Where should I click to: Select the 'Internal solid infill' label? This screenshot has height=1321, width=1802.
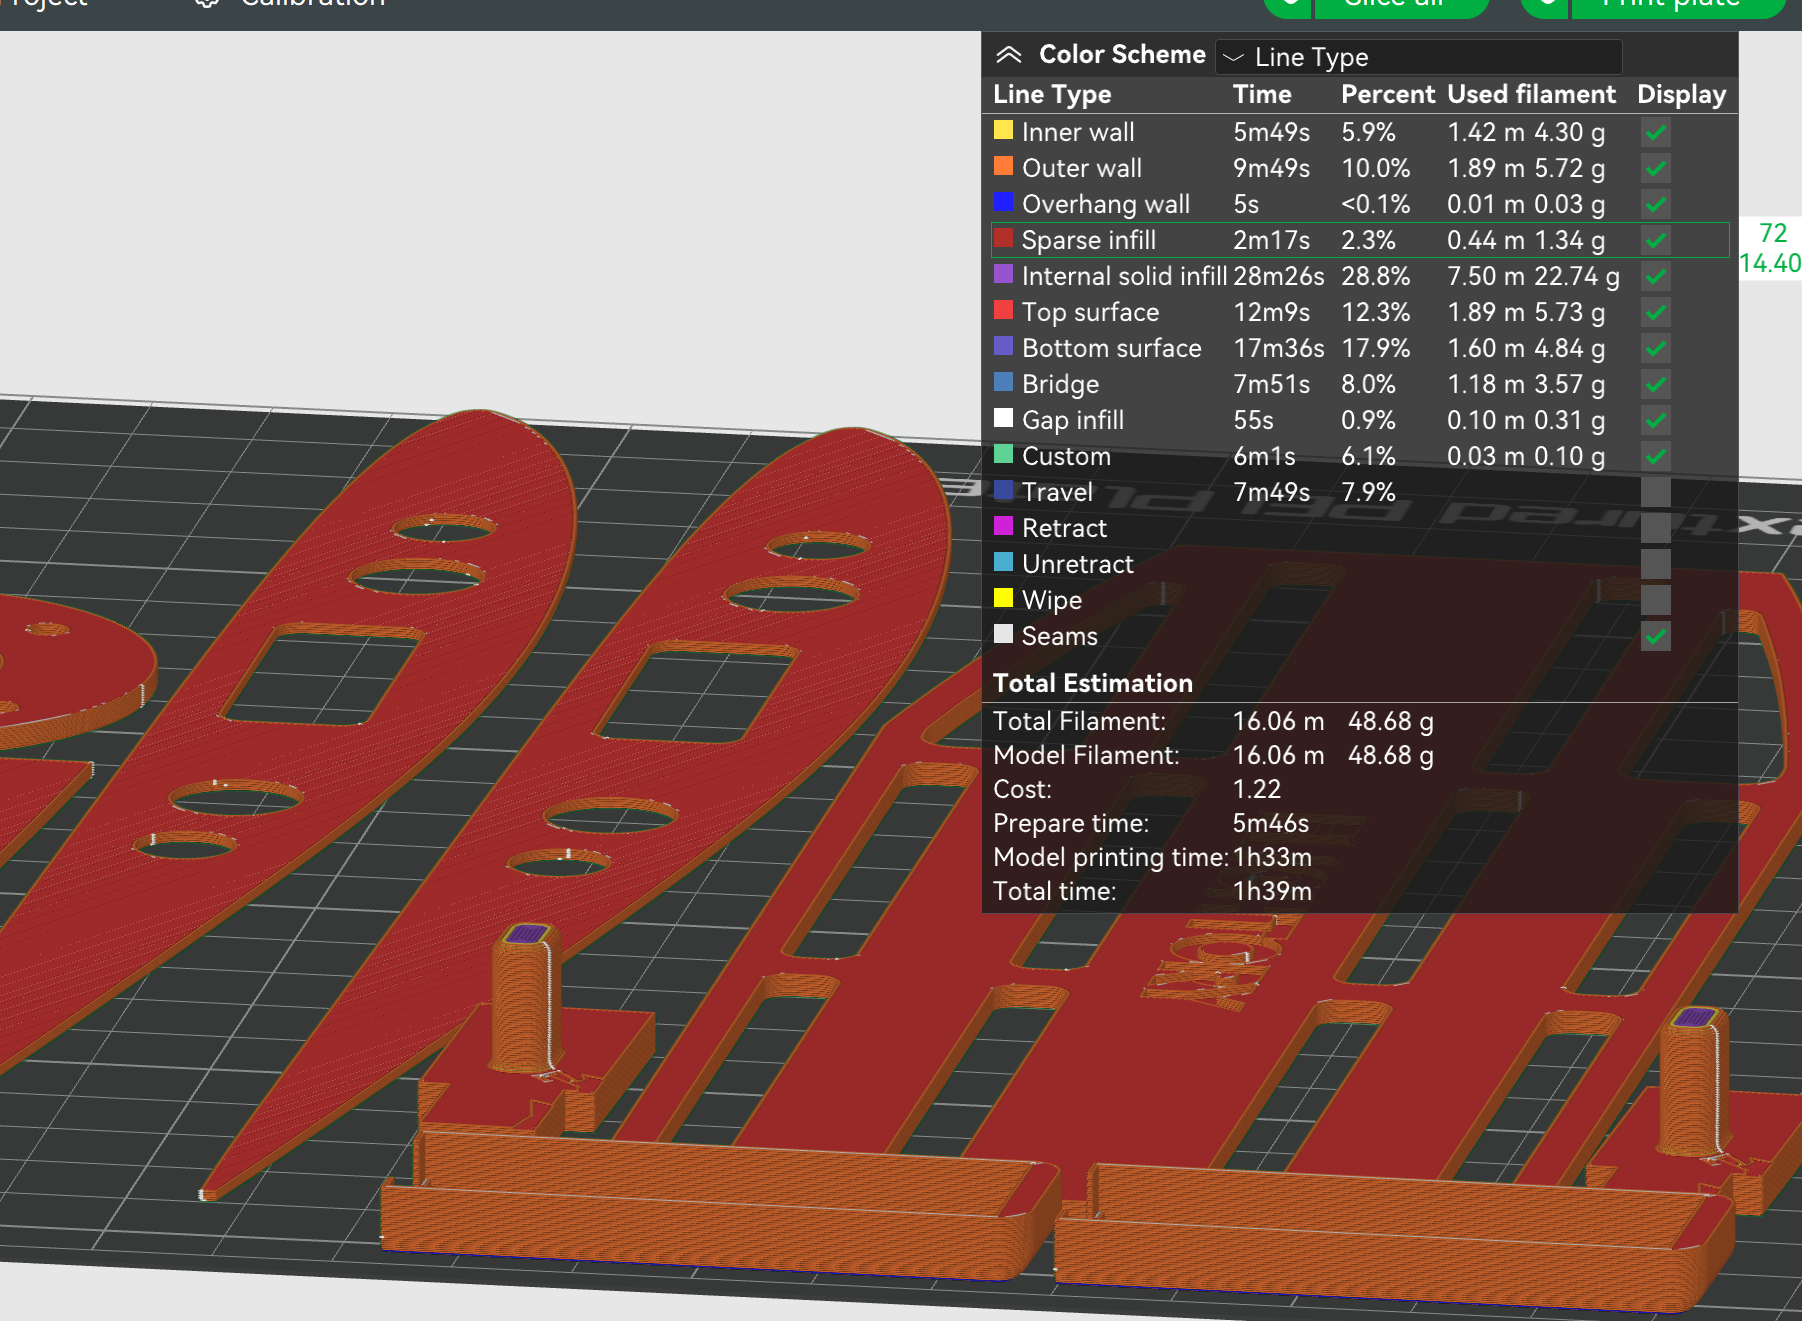click(1124, 276)
